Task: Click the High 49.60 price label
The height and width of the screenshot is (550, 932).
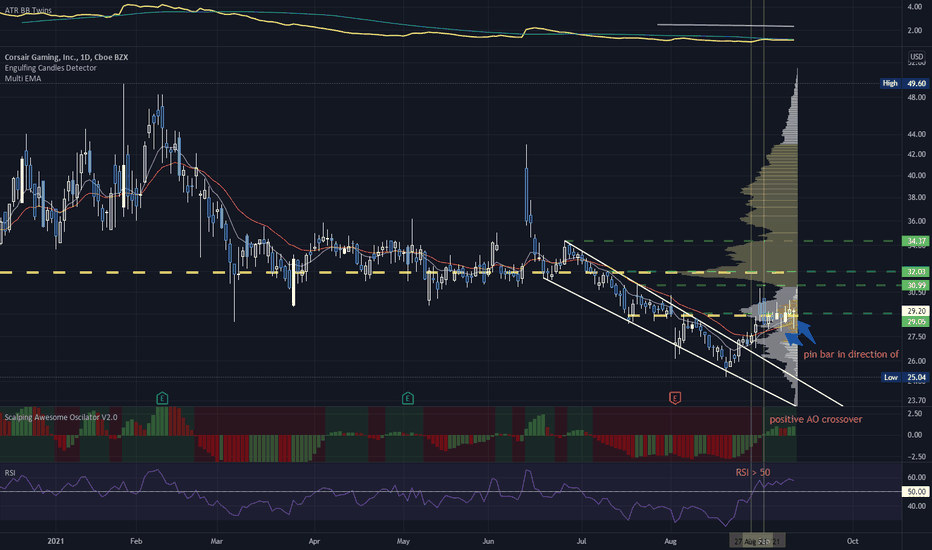Action: tap(903, 83)
